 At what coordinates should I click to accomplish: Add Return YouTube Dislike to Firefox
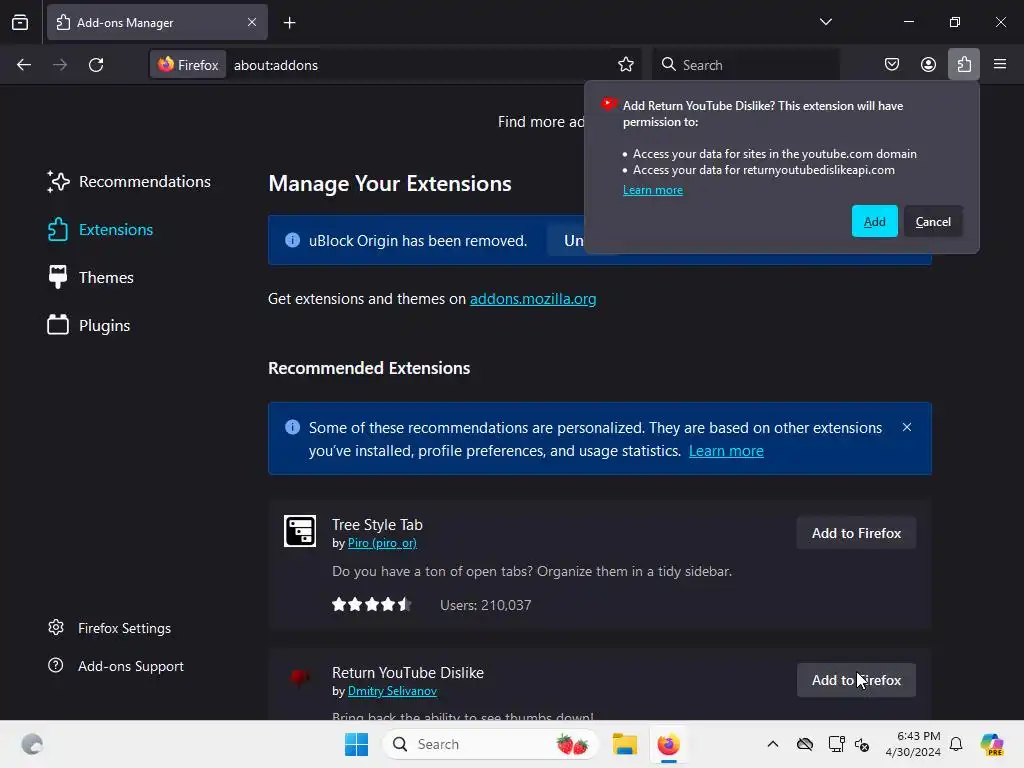point(856,680)
